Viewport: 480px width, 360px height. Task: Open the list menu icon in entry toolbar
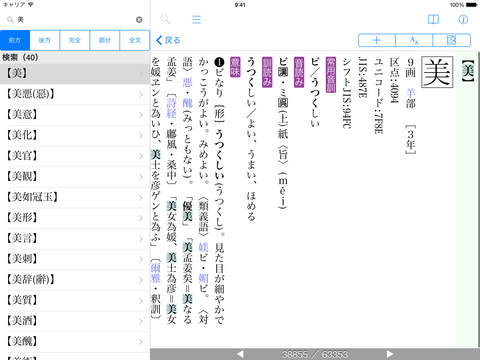click(196, 19)
